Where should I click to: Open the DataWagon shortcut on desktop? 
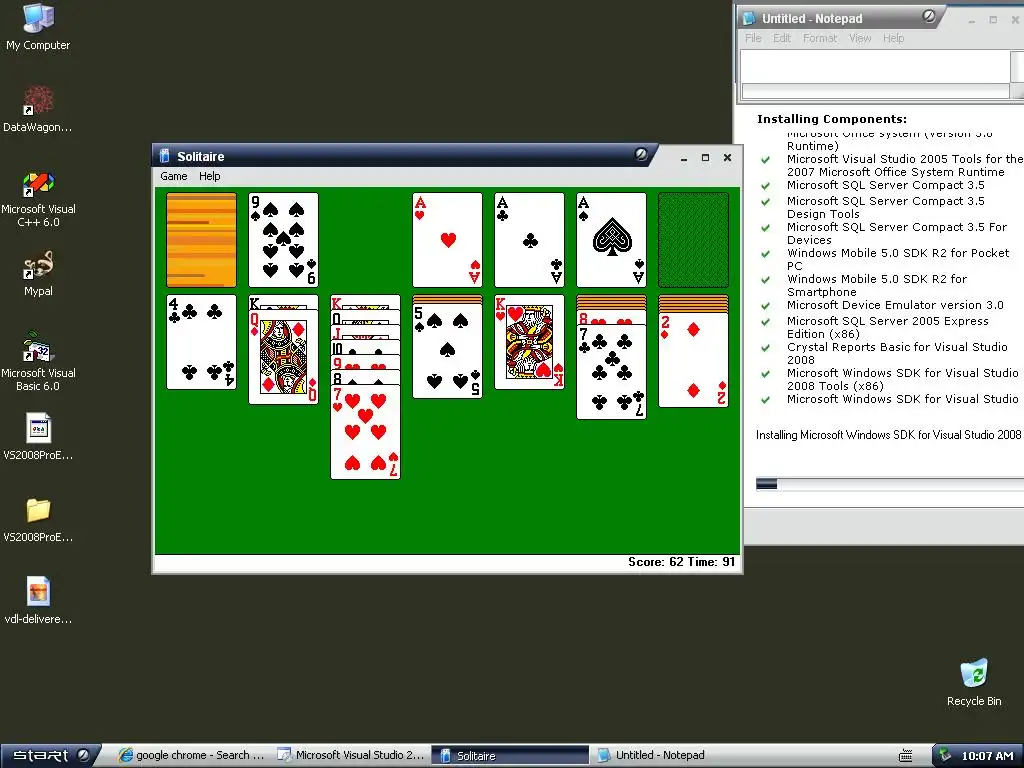click(38, 108)
